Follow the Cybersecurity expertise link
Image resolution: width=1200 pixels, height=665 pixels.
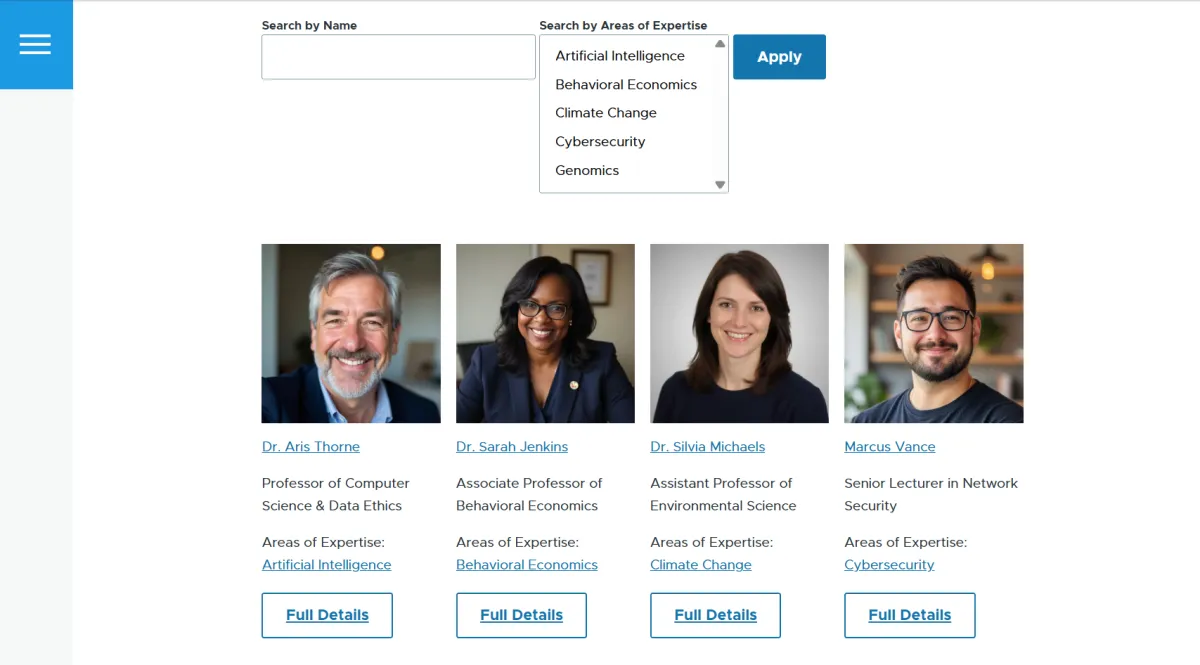pos(889,565)
